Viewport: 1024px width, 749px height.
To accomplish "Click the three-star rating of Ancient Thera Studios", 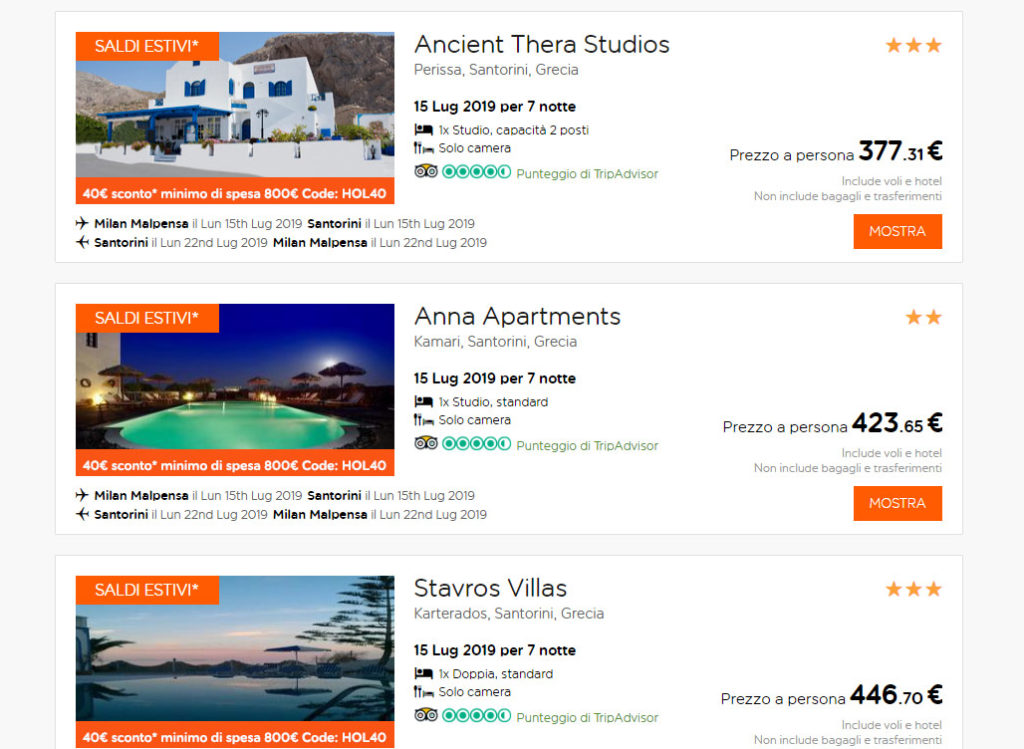I will click(x=913, y=46).
